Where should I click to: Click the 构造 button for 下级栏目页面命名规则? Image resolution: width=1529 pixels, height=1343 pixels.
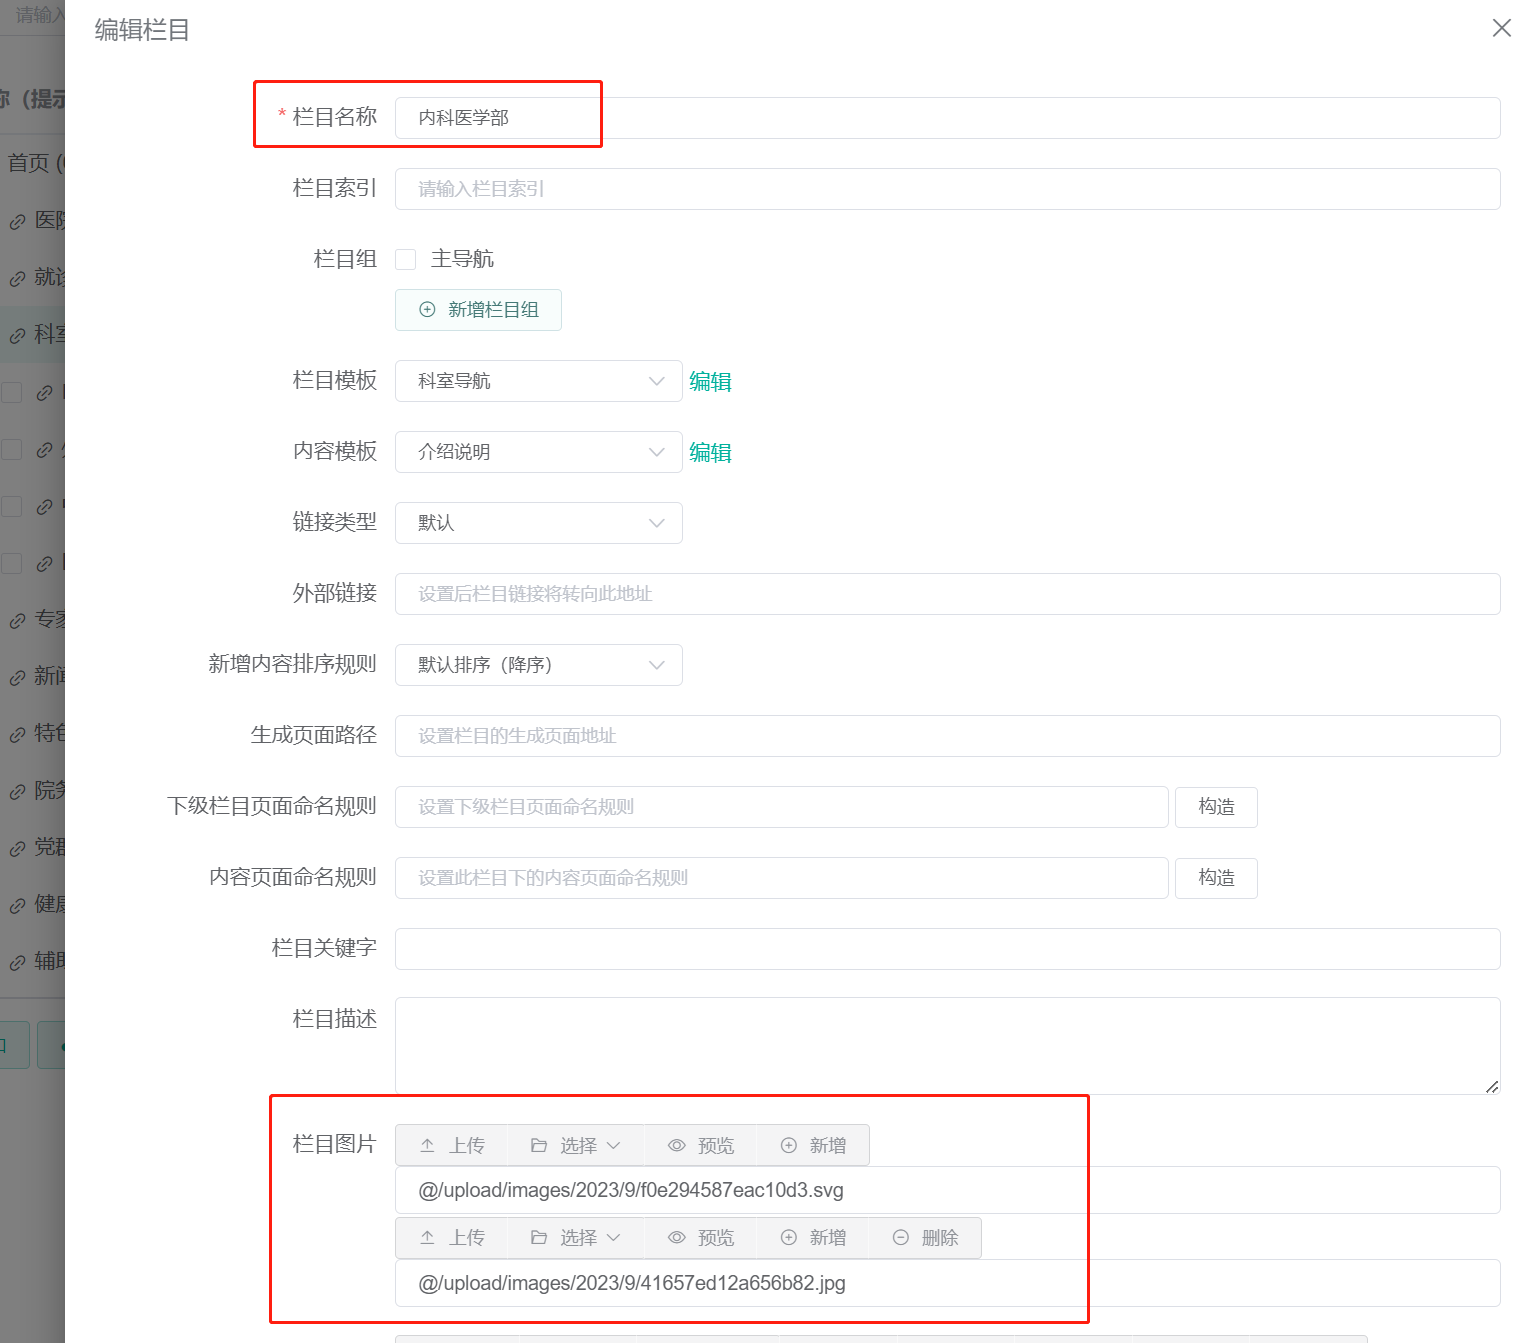(1215, 807)
